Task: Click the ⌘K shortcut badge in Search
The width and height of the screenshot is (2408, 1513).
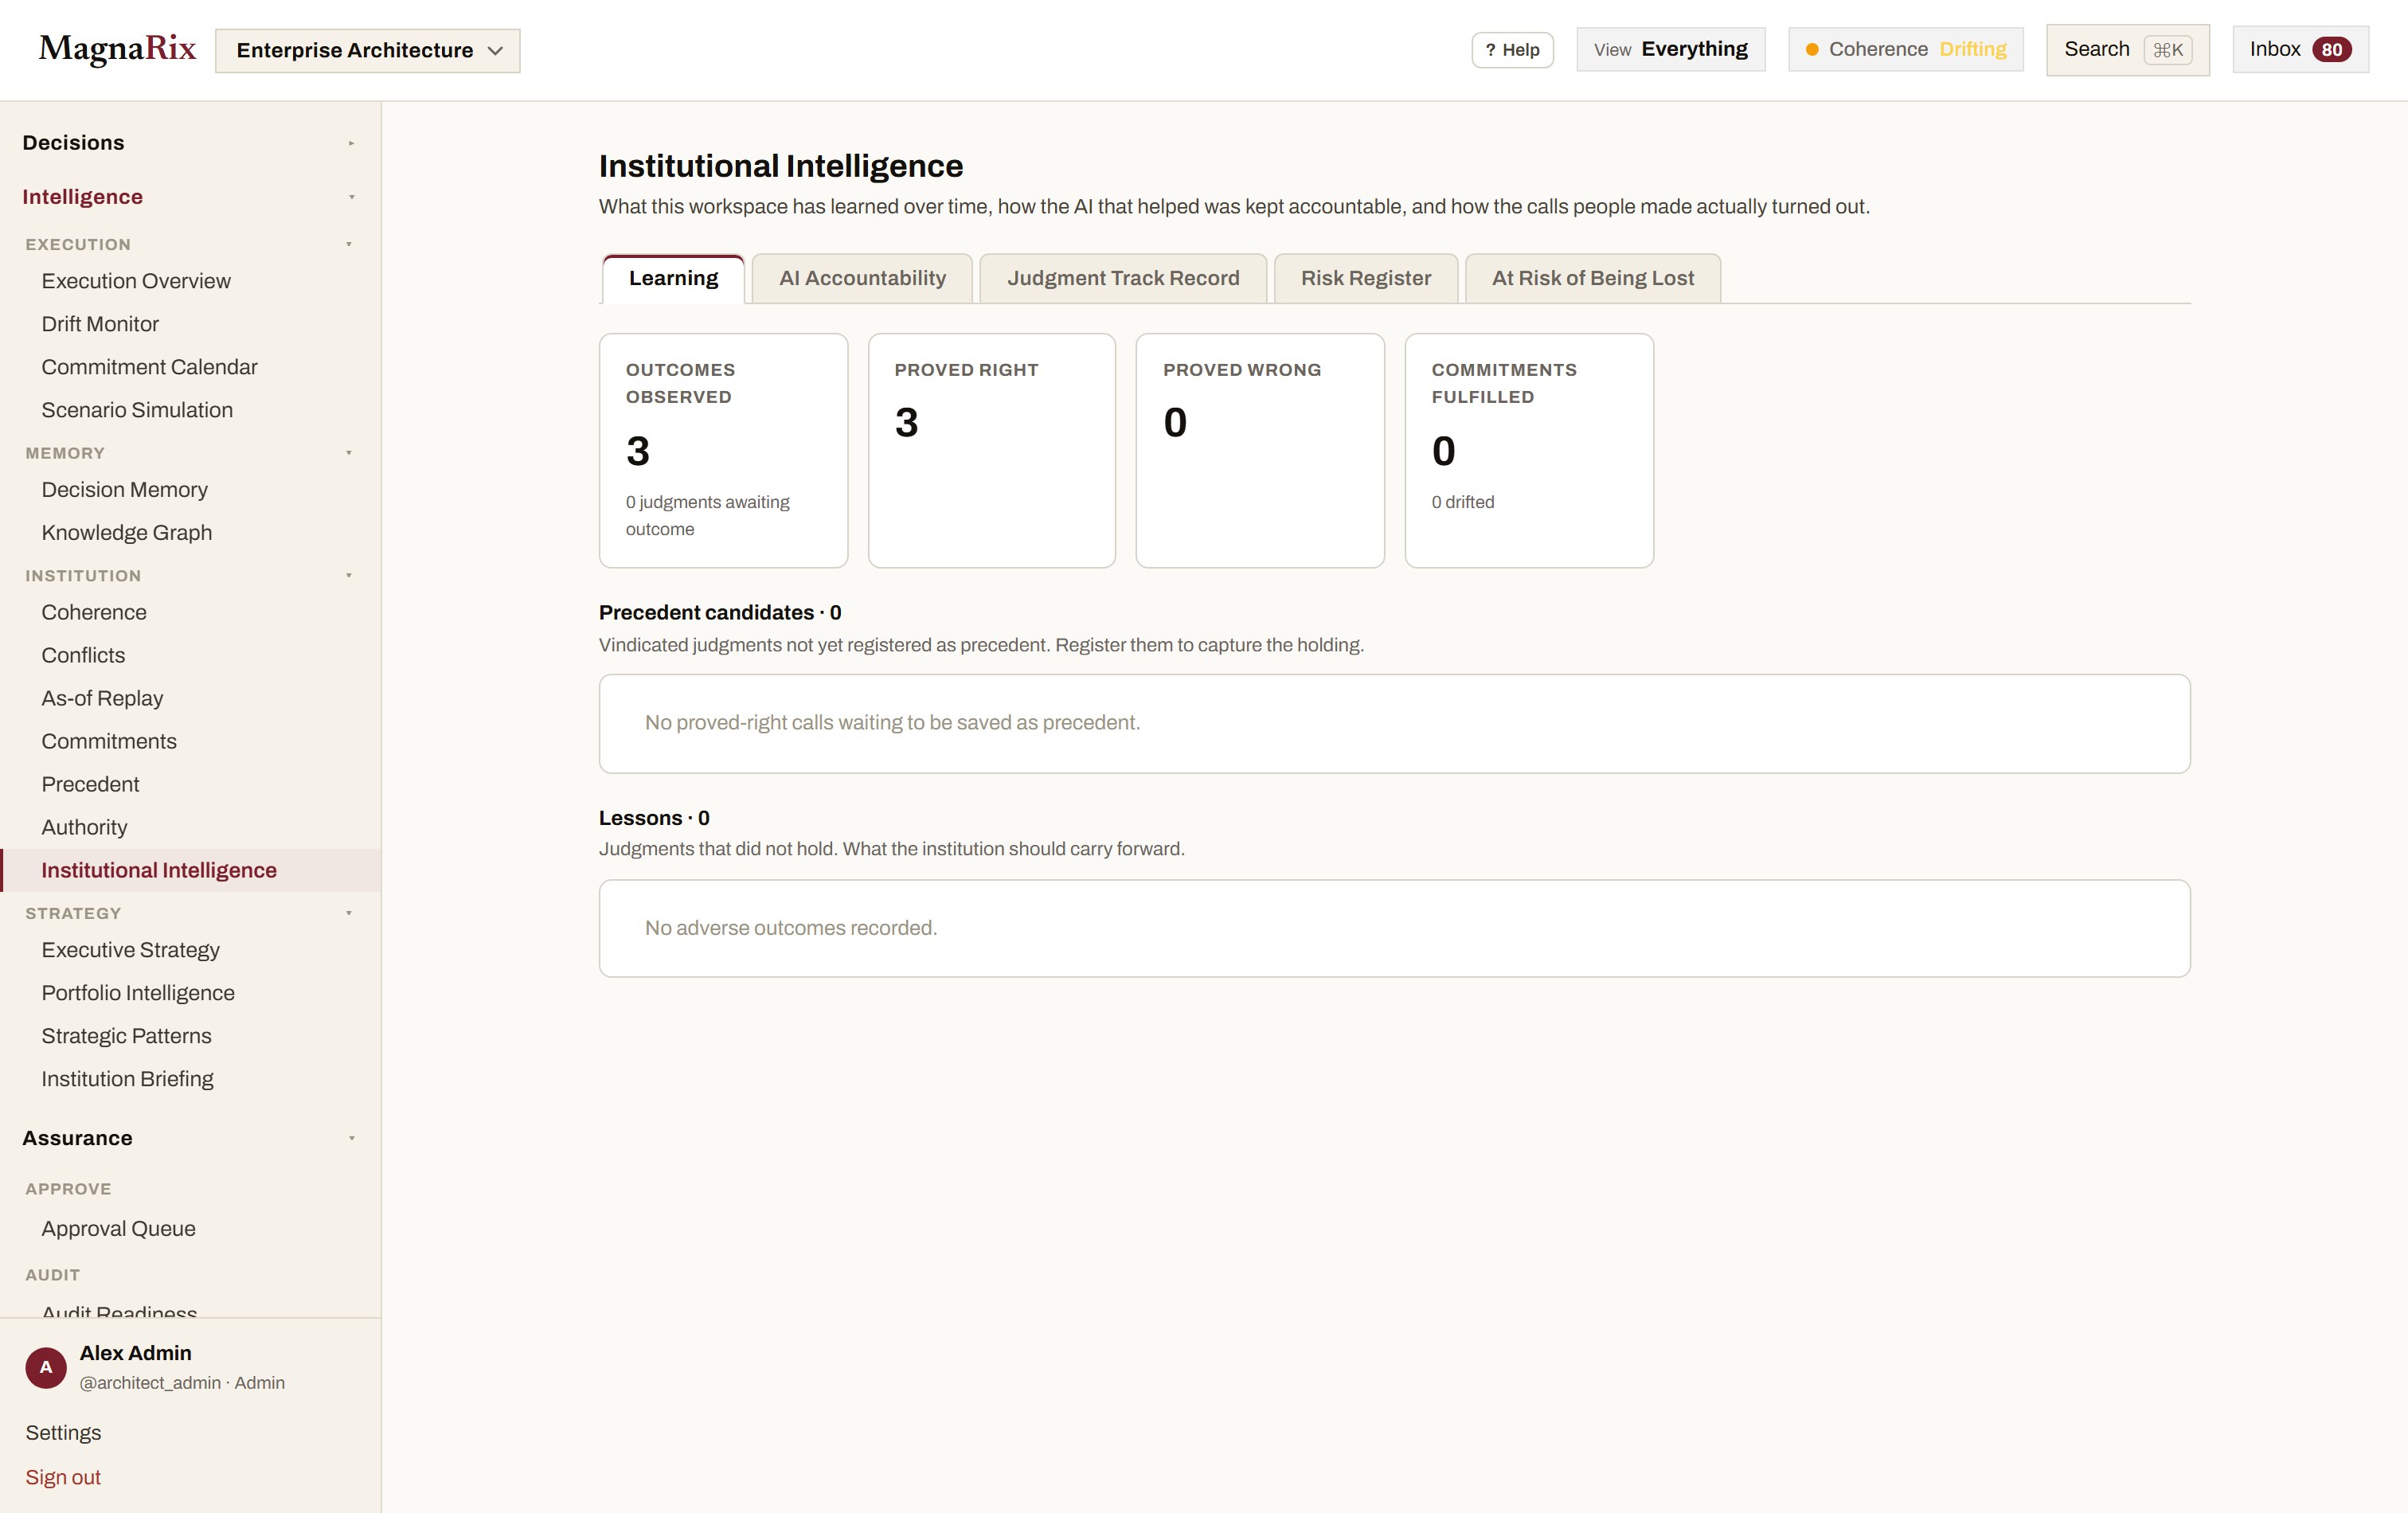Action: click(2167, 50)
